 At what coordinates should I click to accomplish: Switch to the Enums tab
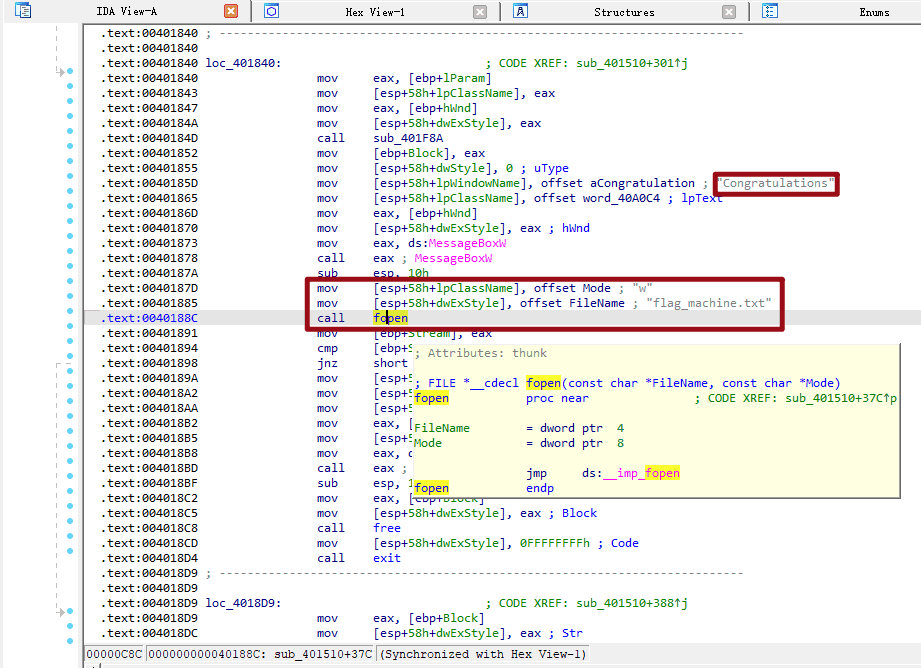[874, 12]
